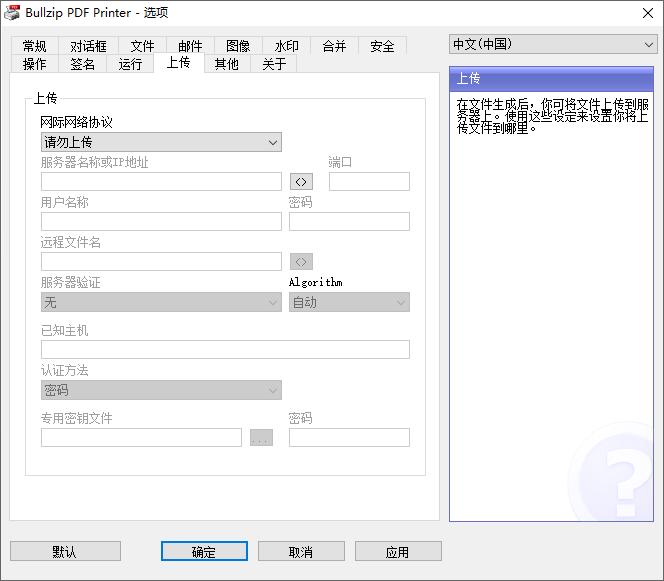Image resolution: width=664 pixels, height=581 pixels.
Task: Click the active 上传 tab
Action: [x=179, y=63]
